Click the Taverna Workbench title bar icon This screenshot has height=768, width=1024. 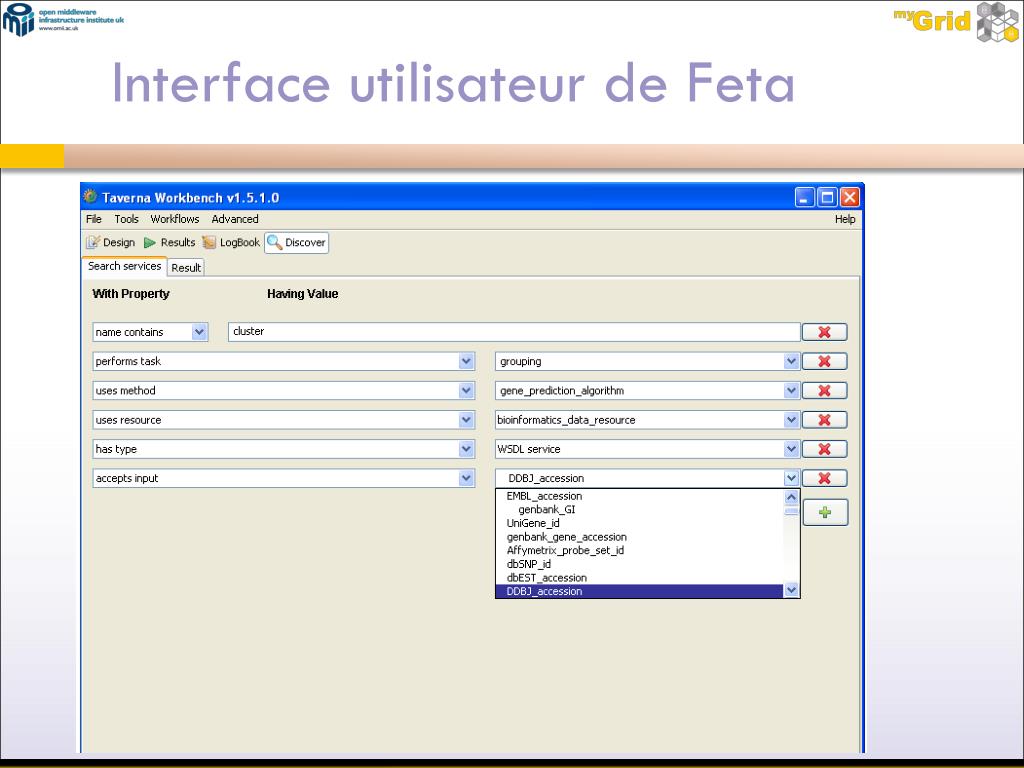pos(90,197)
